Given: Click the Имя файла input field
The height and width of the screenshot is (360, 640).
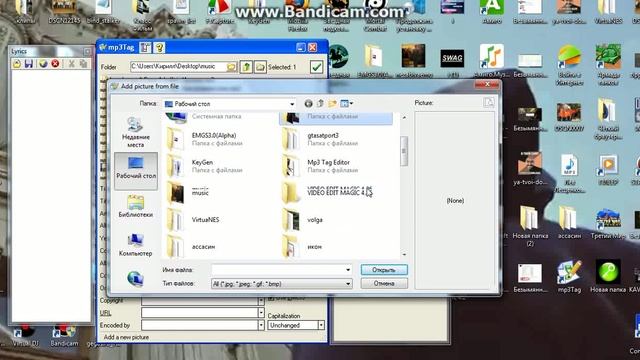Looking at the screenshot, I should pyautogui.click(x=278, y=270).
